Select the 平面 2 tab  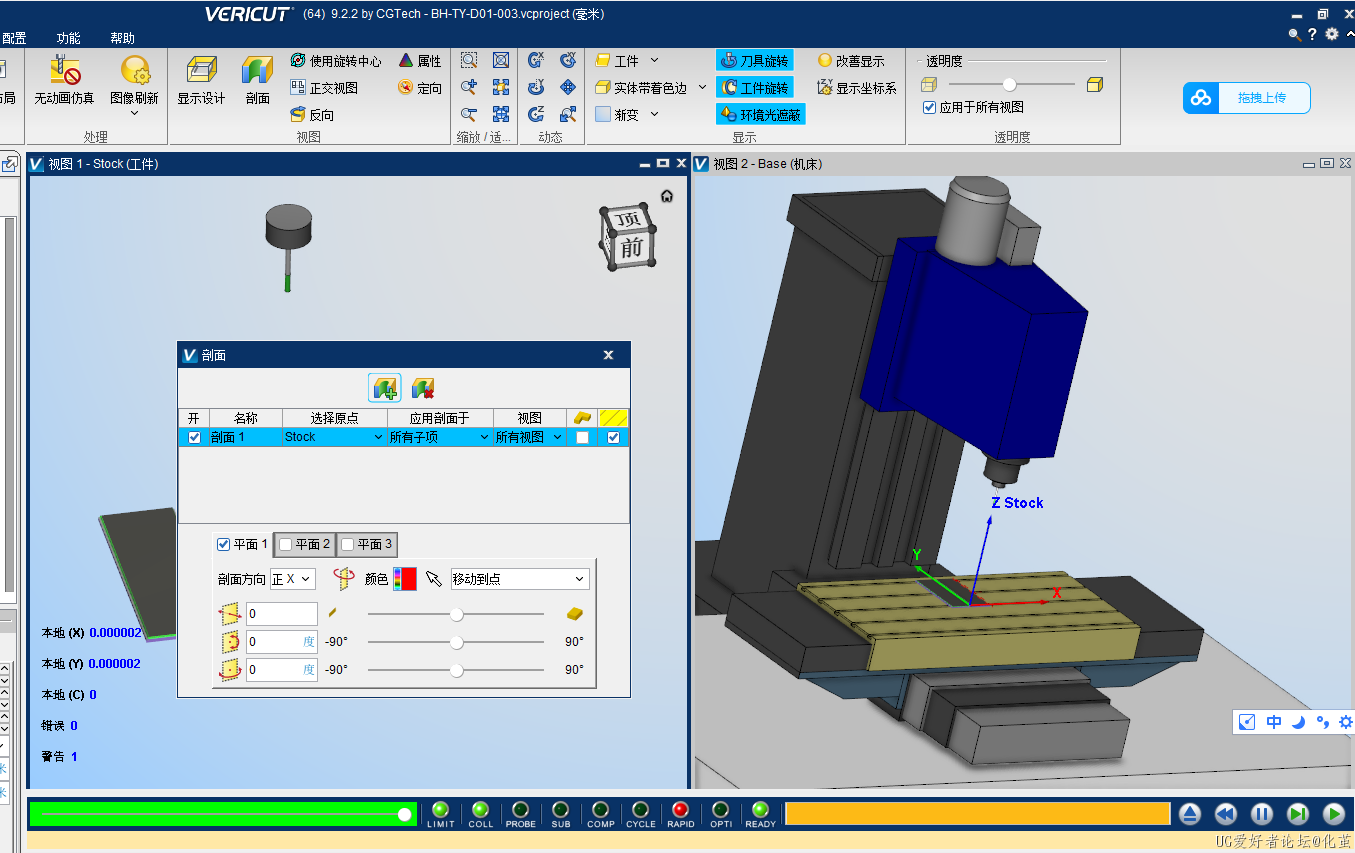tap(305, 544)
